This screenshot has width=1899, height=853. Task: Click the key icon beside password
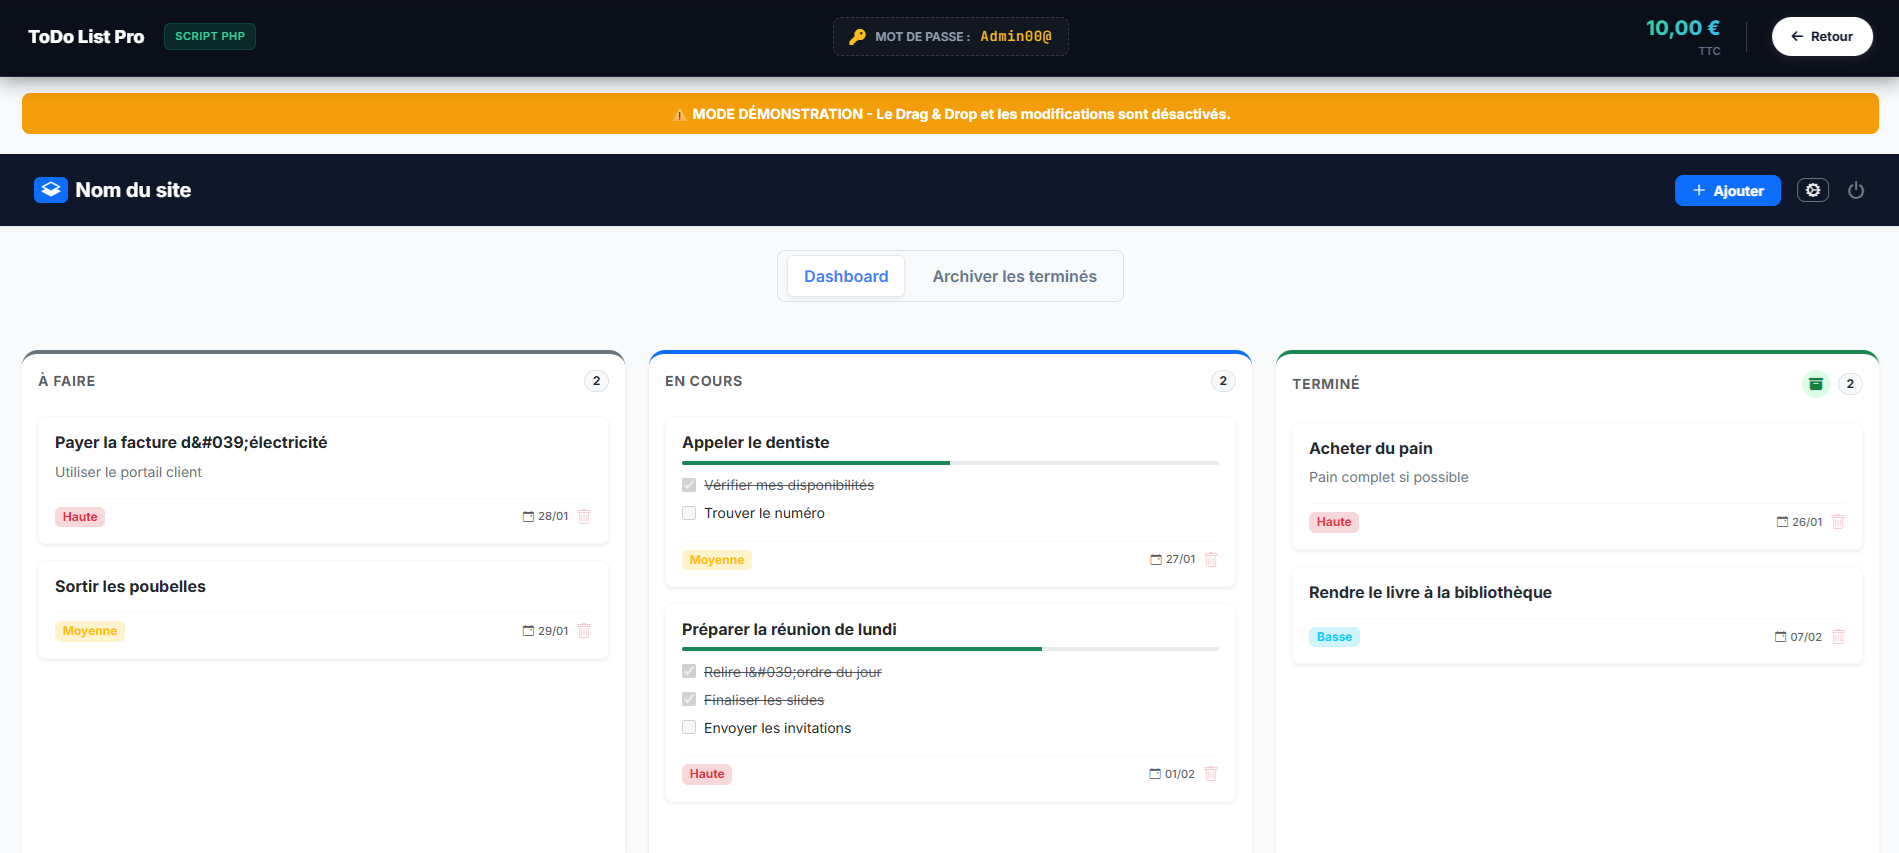pyautogui.click(x=857, y=37)
